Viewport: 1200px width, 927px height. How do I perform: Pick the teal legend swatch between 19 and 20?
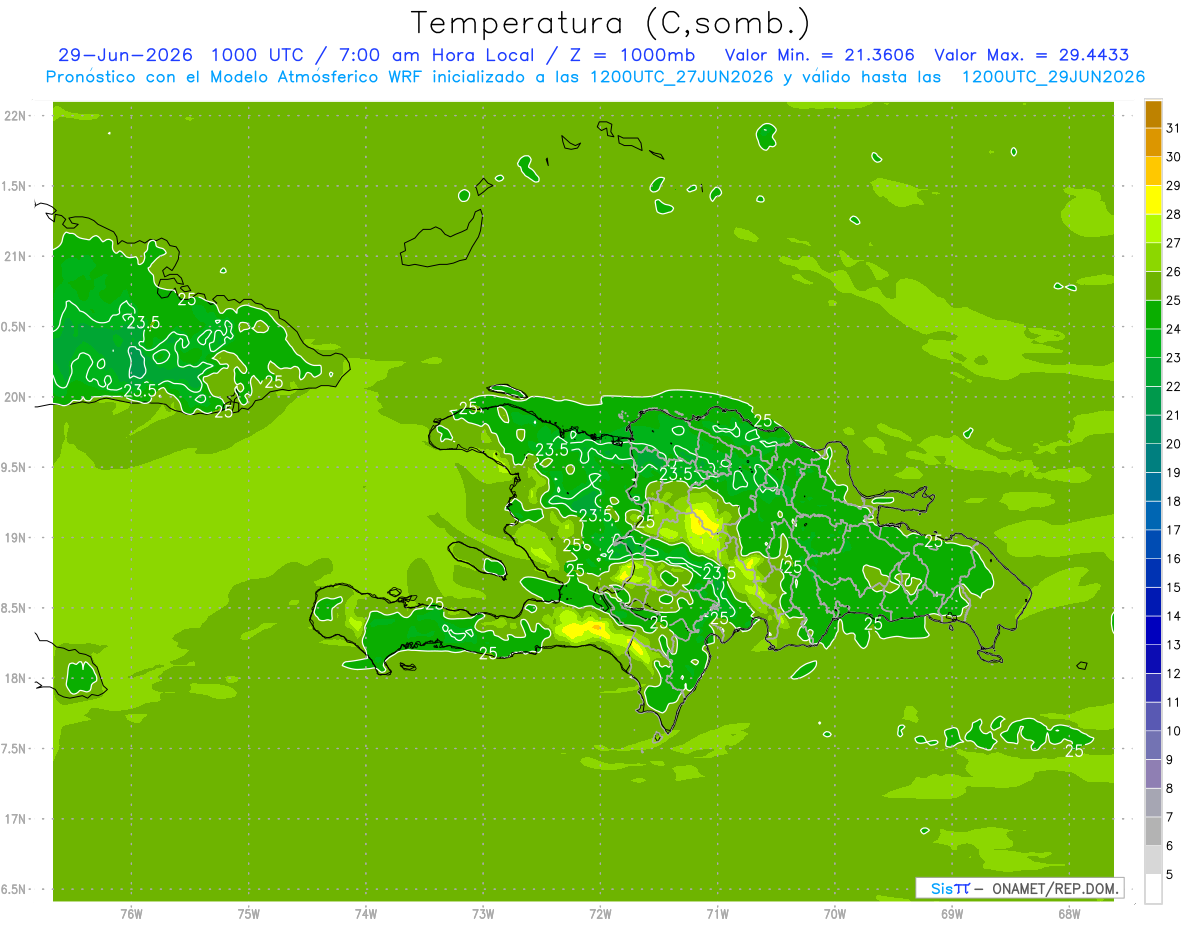click(1153, 458)
